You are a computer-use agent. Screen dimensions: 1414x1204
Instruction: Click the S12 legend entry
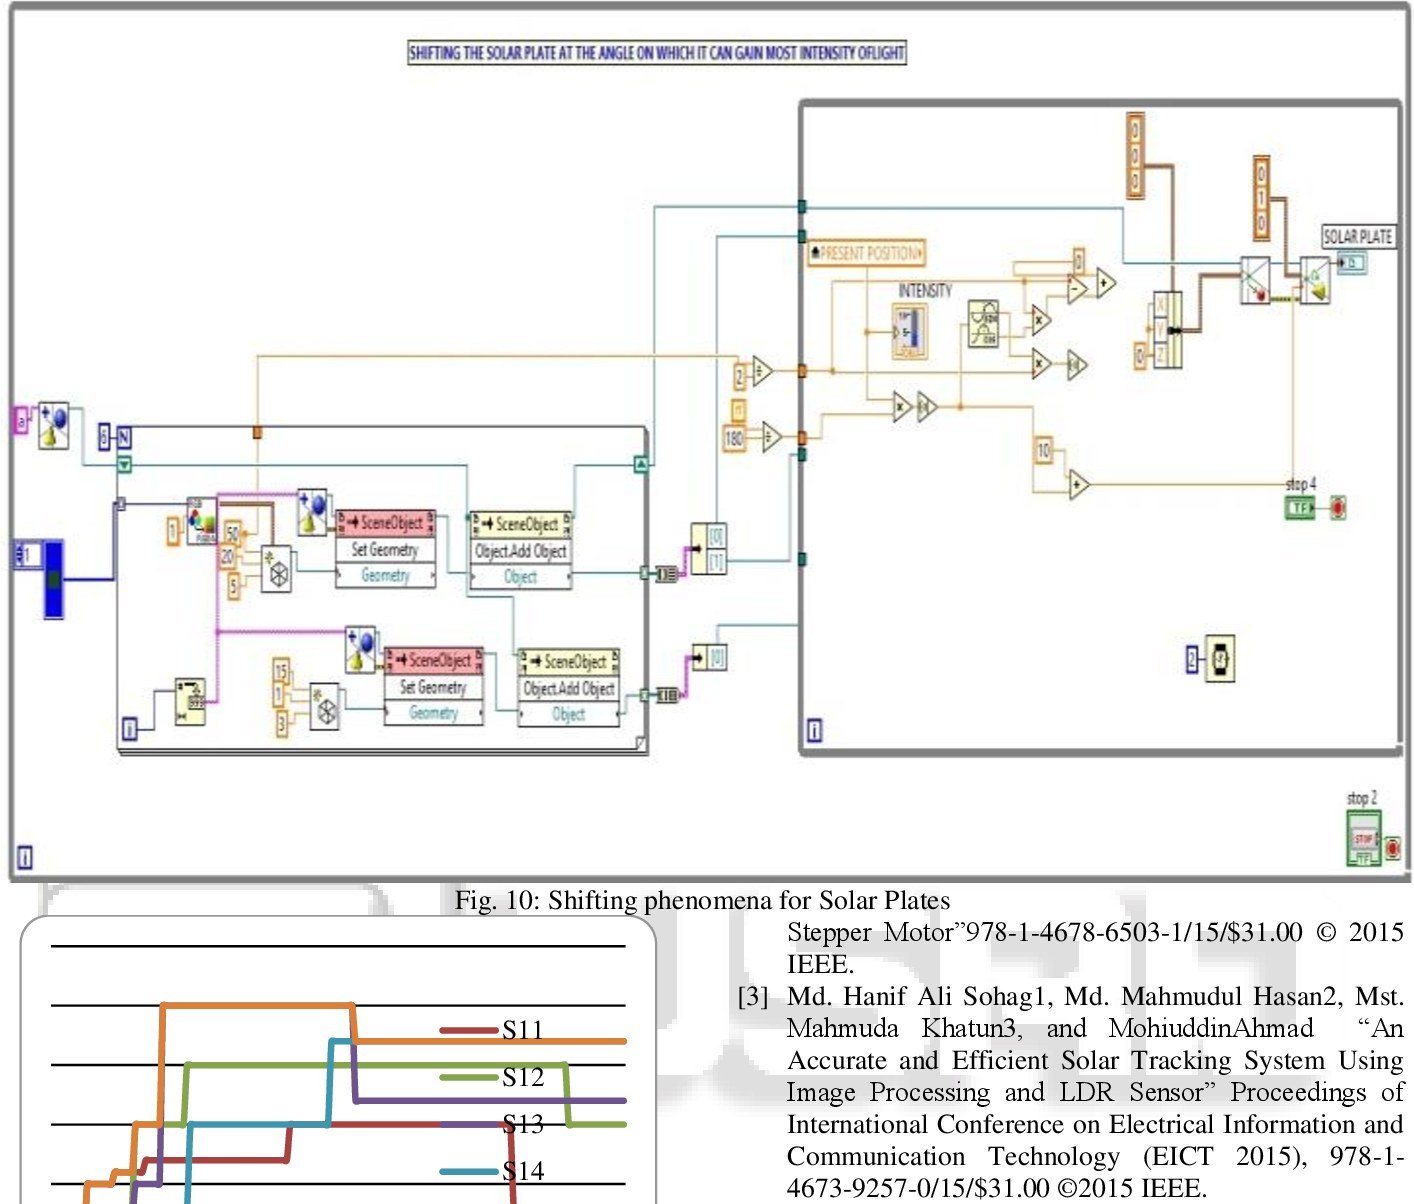coord(493,1077)
